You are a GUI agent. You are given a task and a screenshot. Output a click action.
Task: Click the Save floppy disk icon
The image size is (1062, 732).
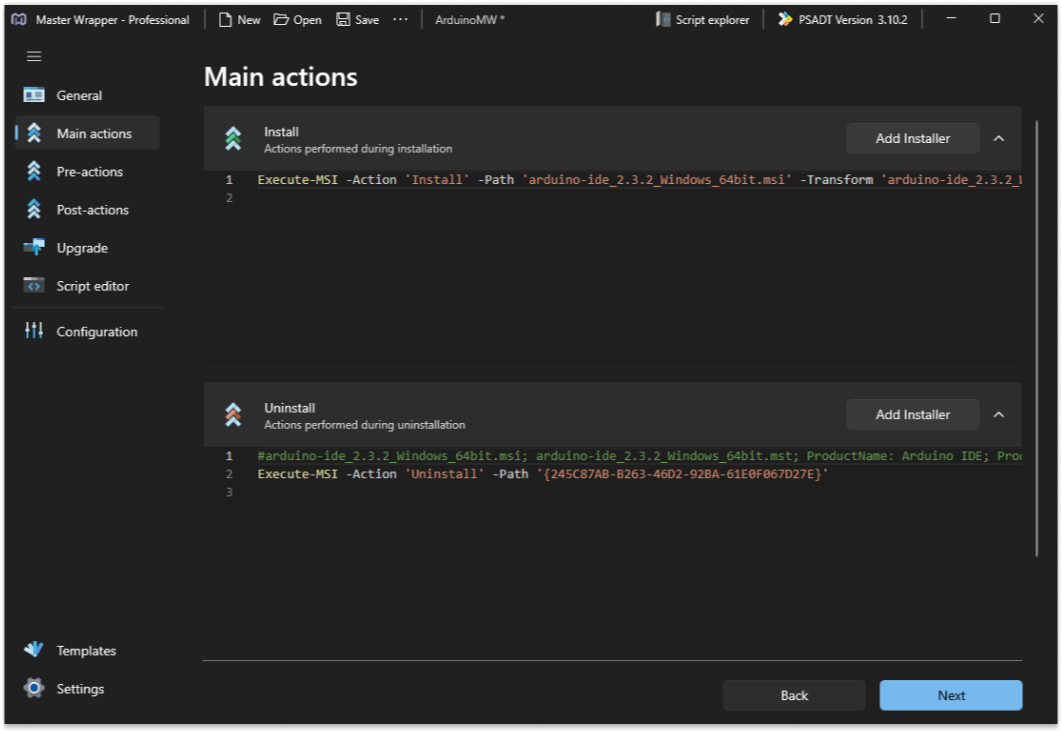[x=343, y=20]
